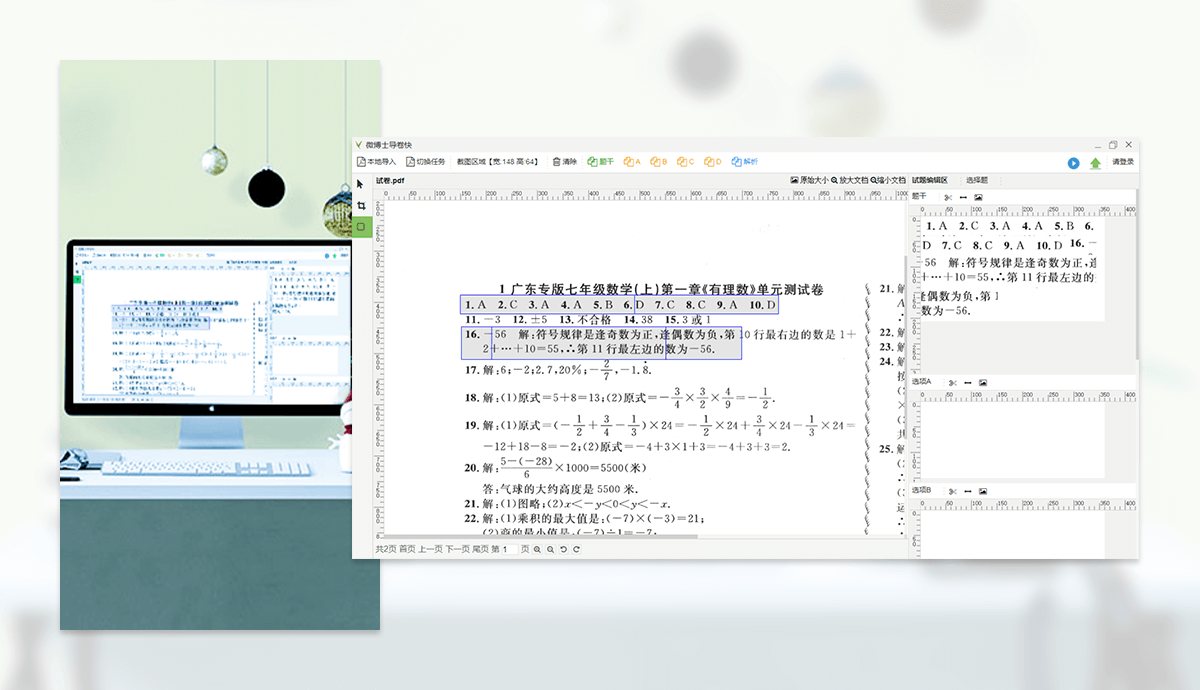Click the blue 解析 analysis button
This screenshot has height=690, width=1200.
click(x=745, y=161)
